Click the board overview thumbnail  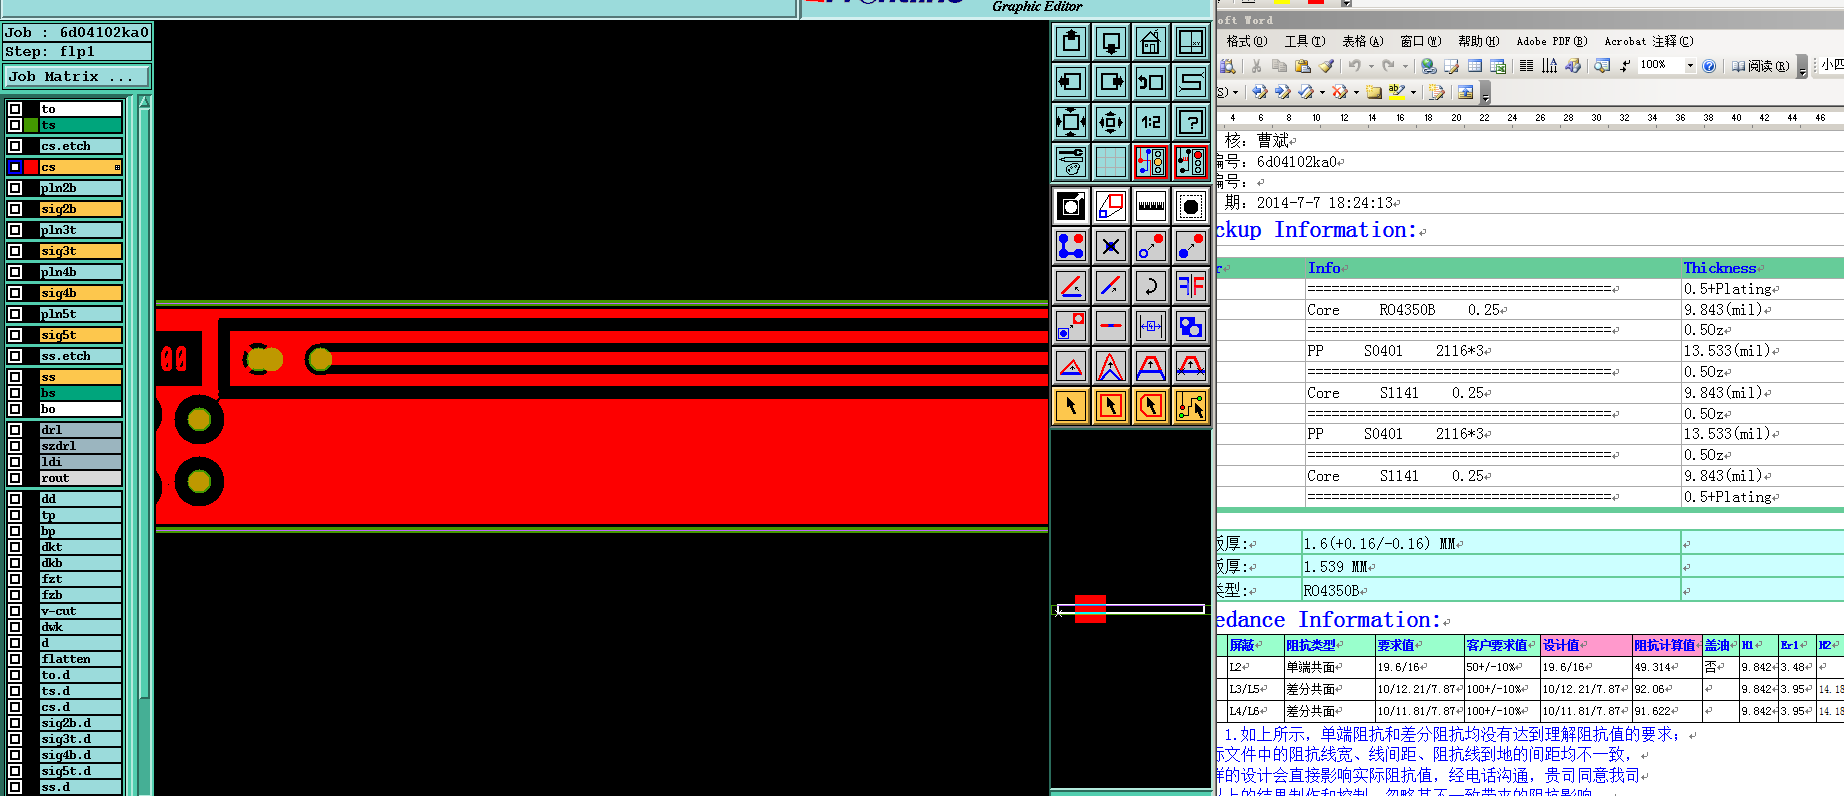tap(1131, 609)
